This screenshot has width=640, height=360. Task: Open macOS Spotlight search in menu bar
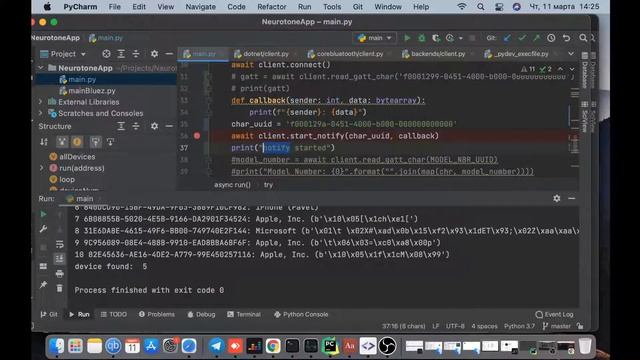[x=480, y=7]
